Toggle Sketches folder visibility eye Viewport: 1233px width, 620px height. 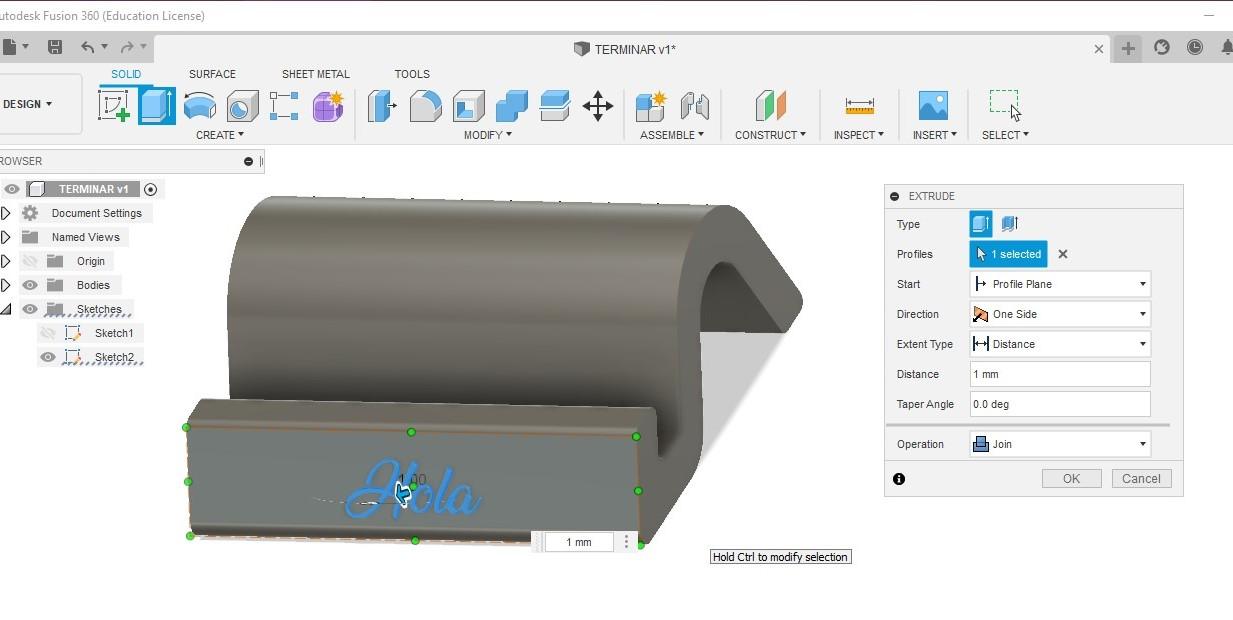tap(30, 309)
